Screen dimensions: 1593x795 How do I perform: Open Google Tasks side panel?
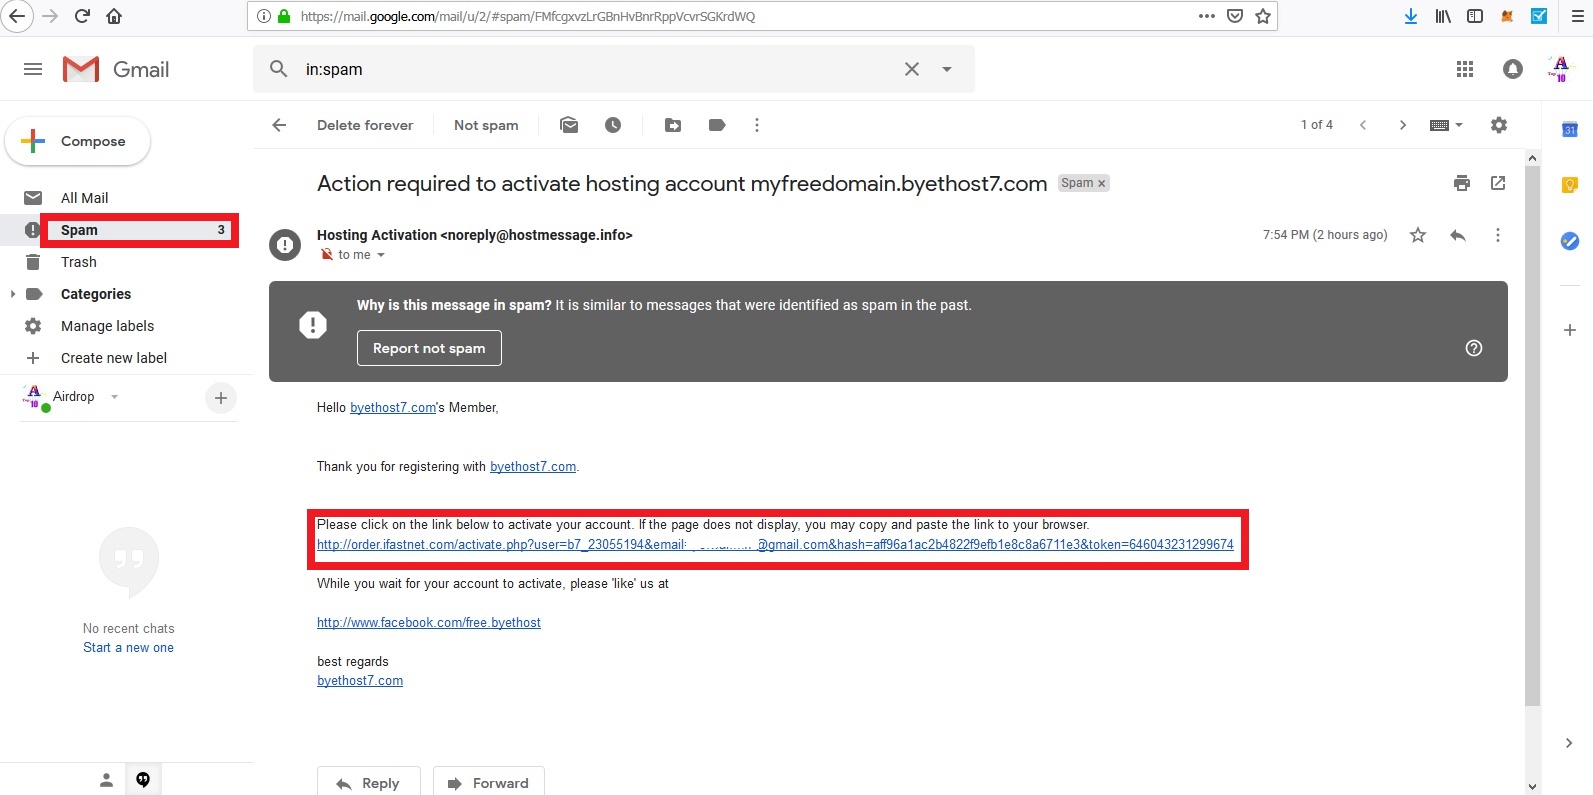tap(1570, 241)
